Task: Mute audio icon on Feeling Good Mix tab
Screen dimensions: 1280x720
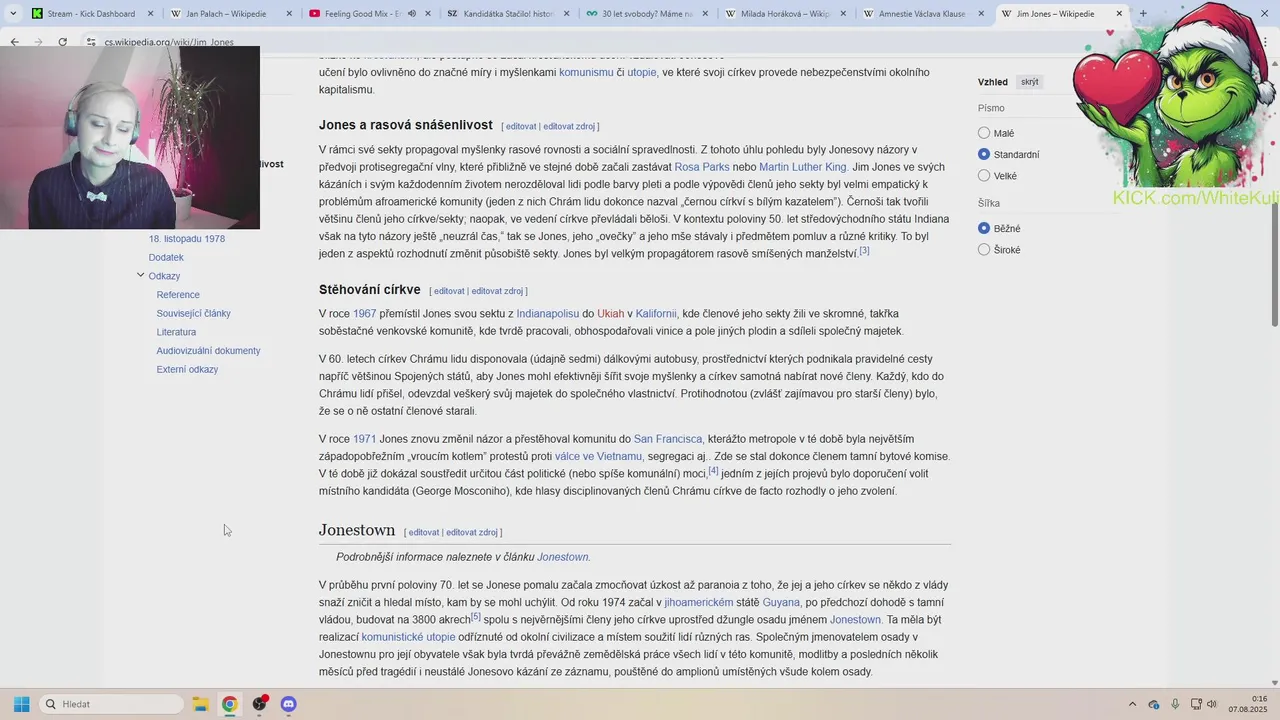Action: point(412,14)
